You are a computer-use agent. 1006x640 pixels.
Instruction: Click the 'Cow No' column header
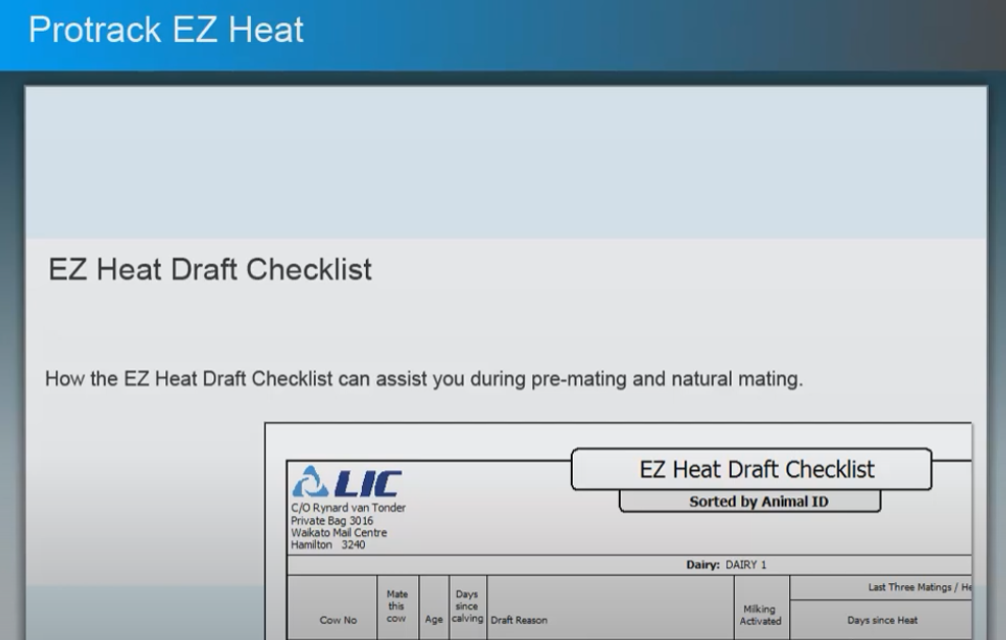[x=338, y=620]
